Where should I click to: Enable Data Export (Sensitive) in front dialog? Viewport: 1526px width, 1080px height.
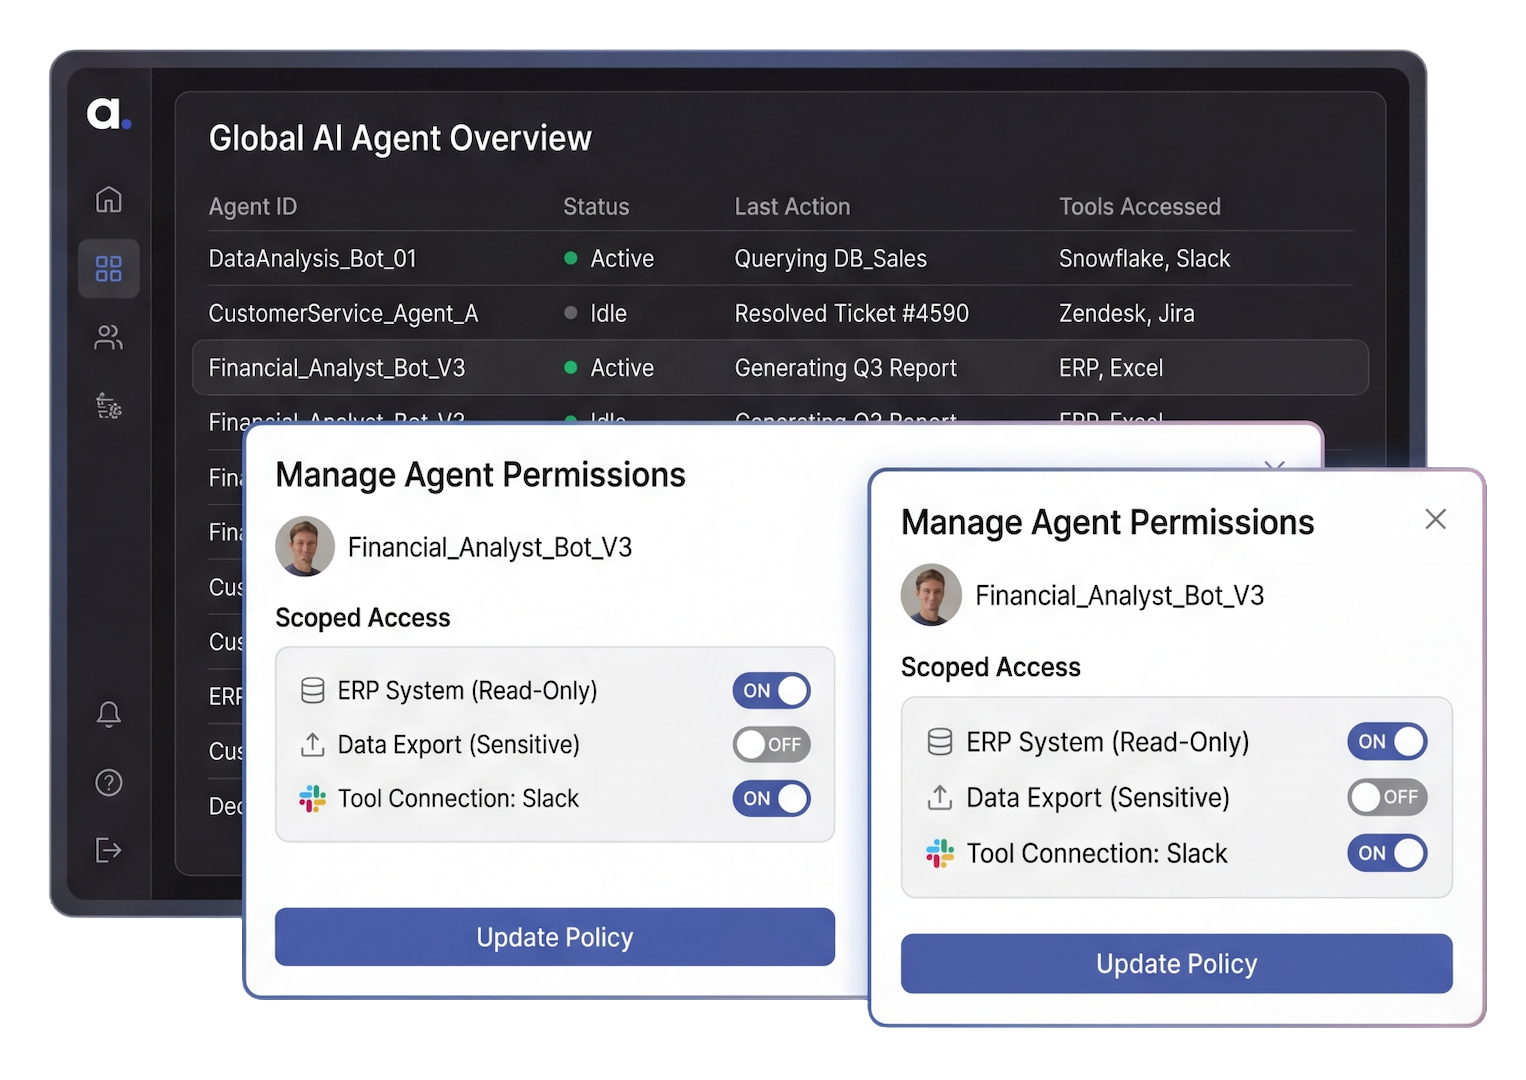pos(1386,797)
